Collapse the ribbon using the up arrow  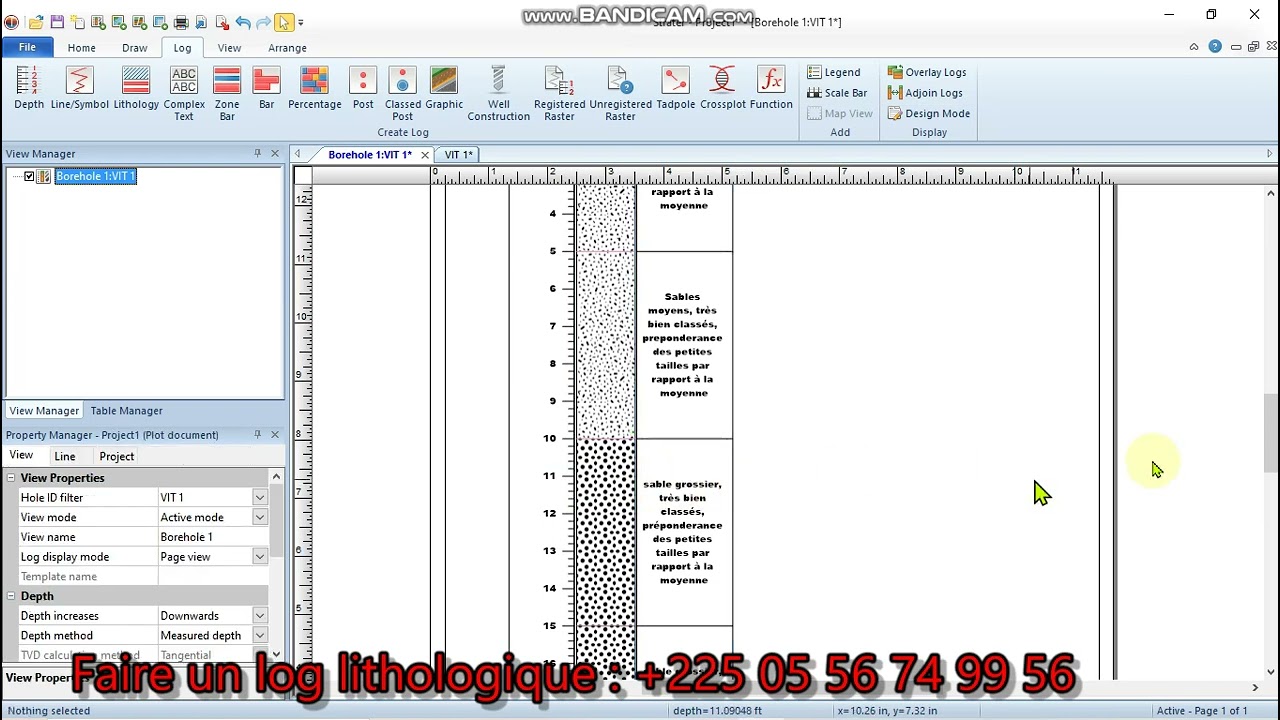pyautogui.click(x=1194, y=46)
